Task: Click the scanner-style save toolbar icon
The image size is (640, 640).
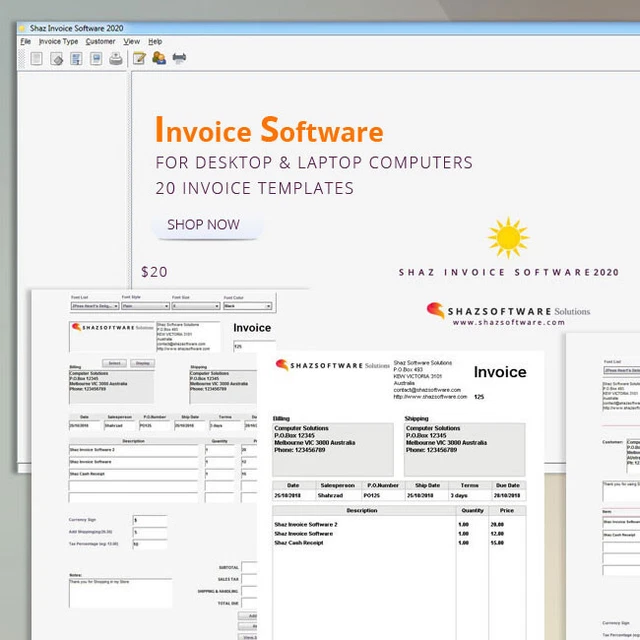Action: pos(116,58)
